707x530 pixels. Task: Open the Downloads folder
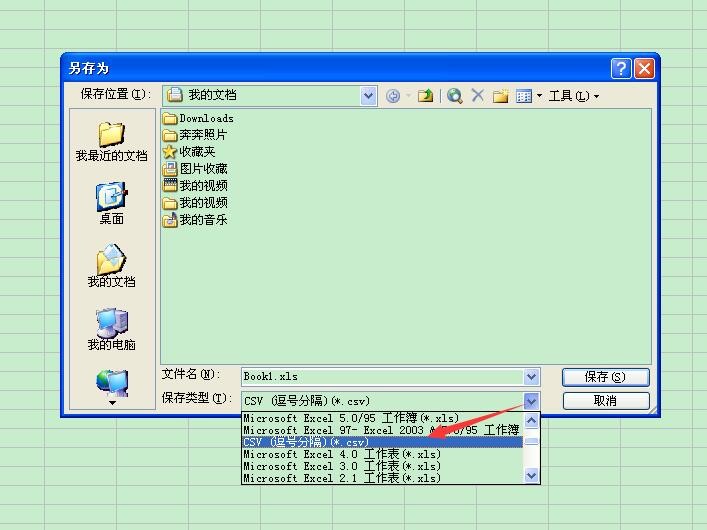[198, 119]
